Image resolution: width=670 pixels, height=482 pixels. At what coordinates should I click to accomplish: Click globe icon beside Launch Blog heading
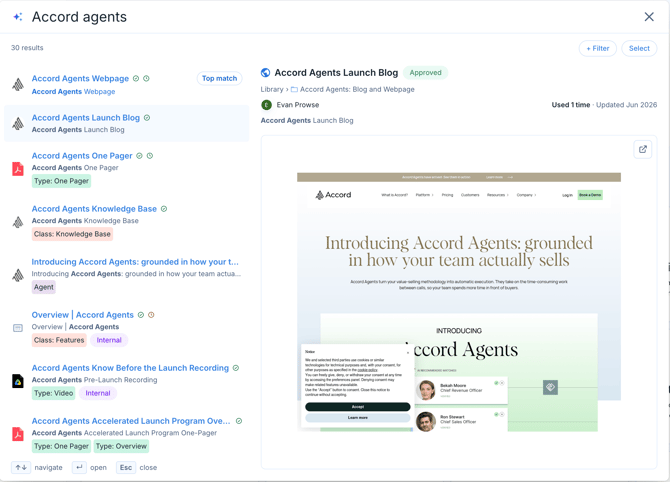pyautogui.click(x=265, y=73)
